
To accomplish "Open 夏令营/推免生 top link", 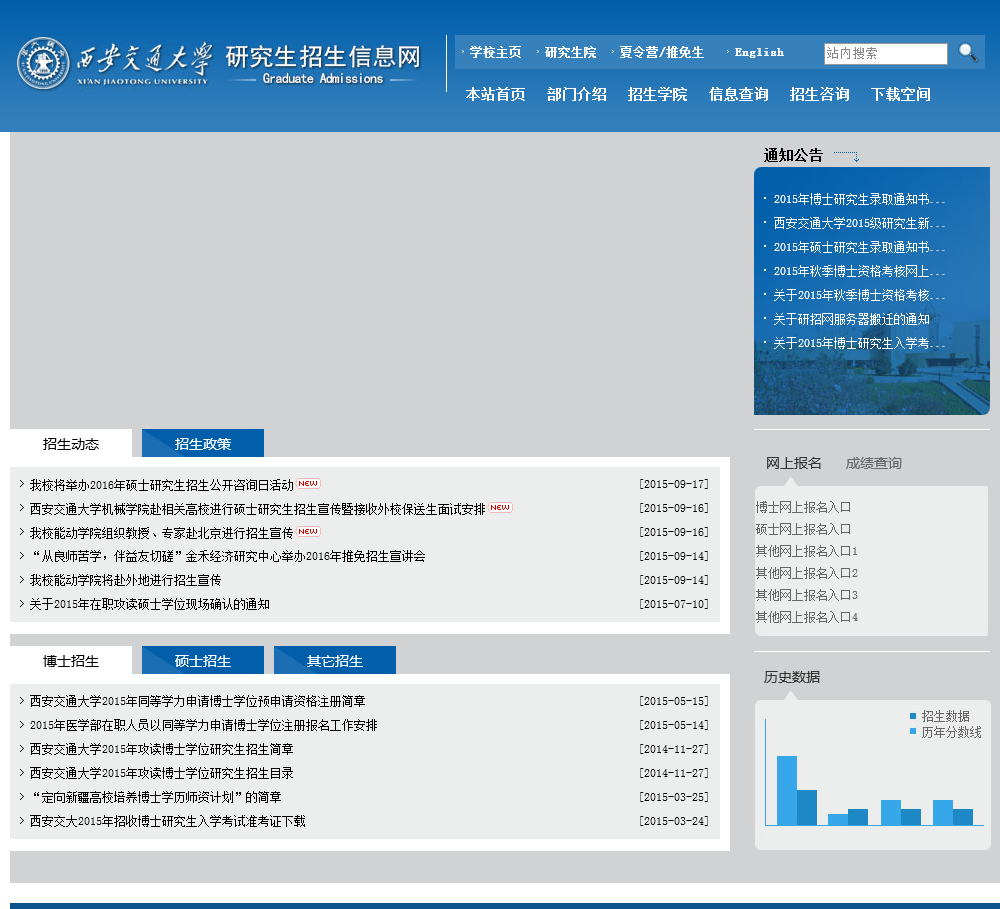I will (x=661, y=52).
